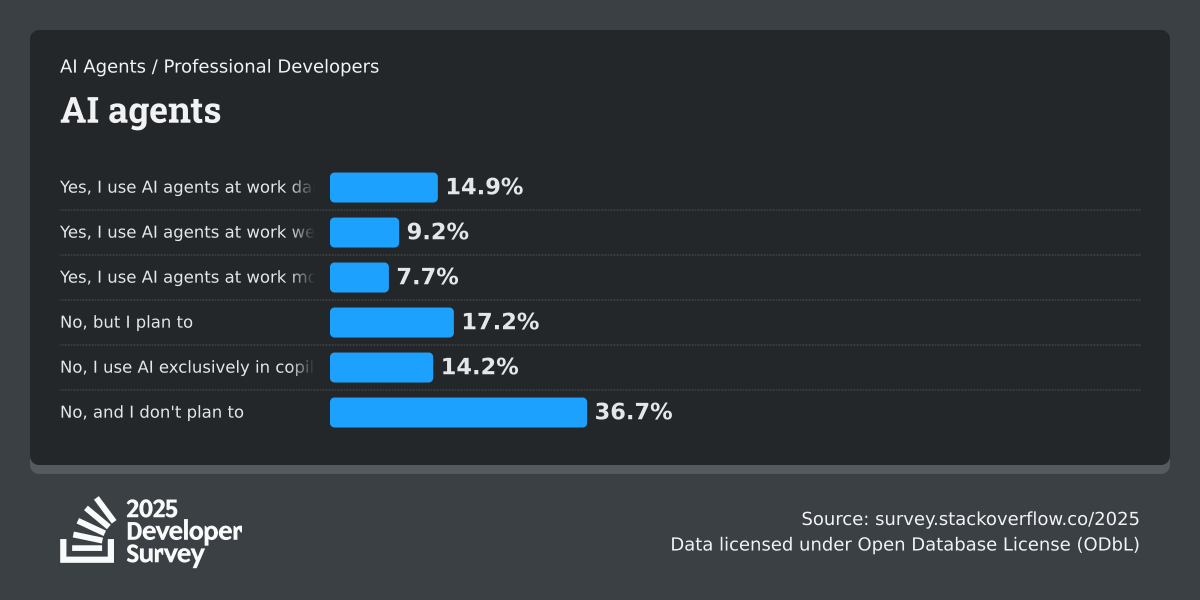Click the 14.2% copilot-only bar

pos(381,367)
